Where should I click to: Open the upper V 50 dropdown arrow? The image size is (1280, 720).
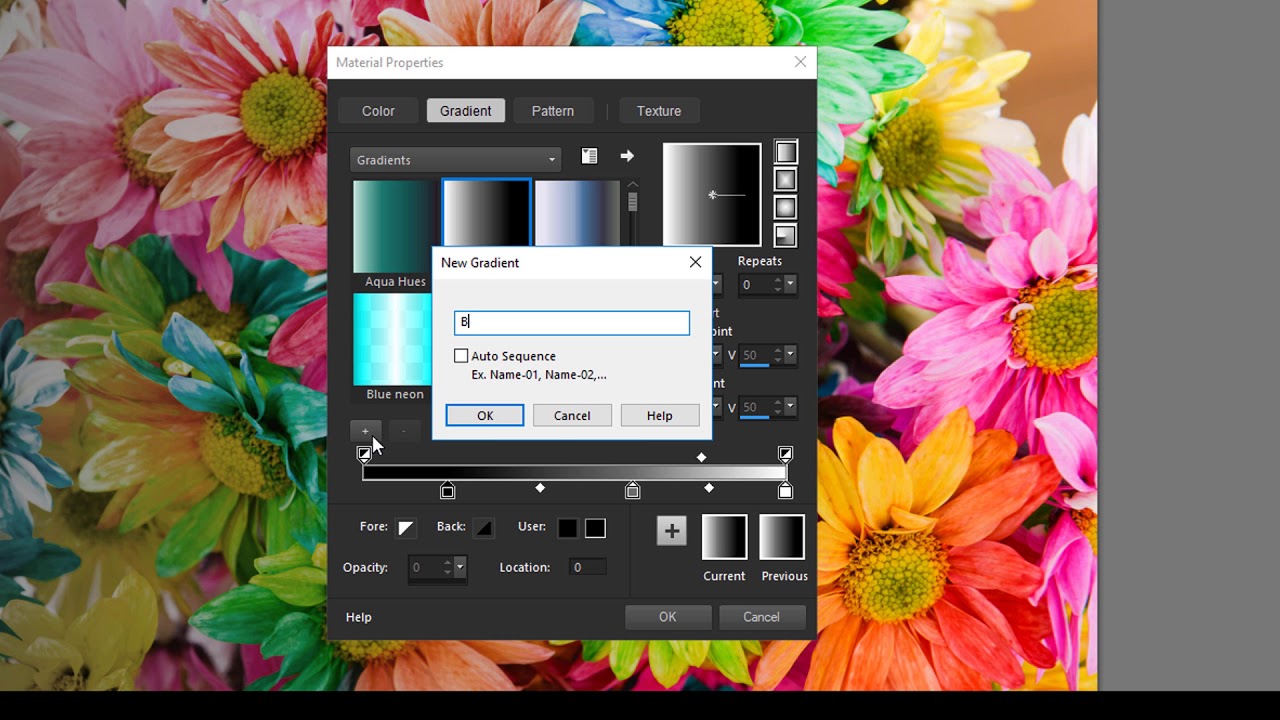coord(790,355)
